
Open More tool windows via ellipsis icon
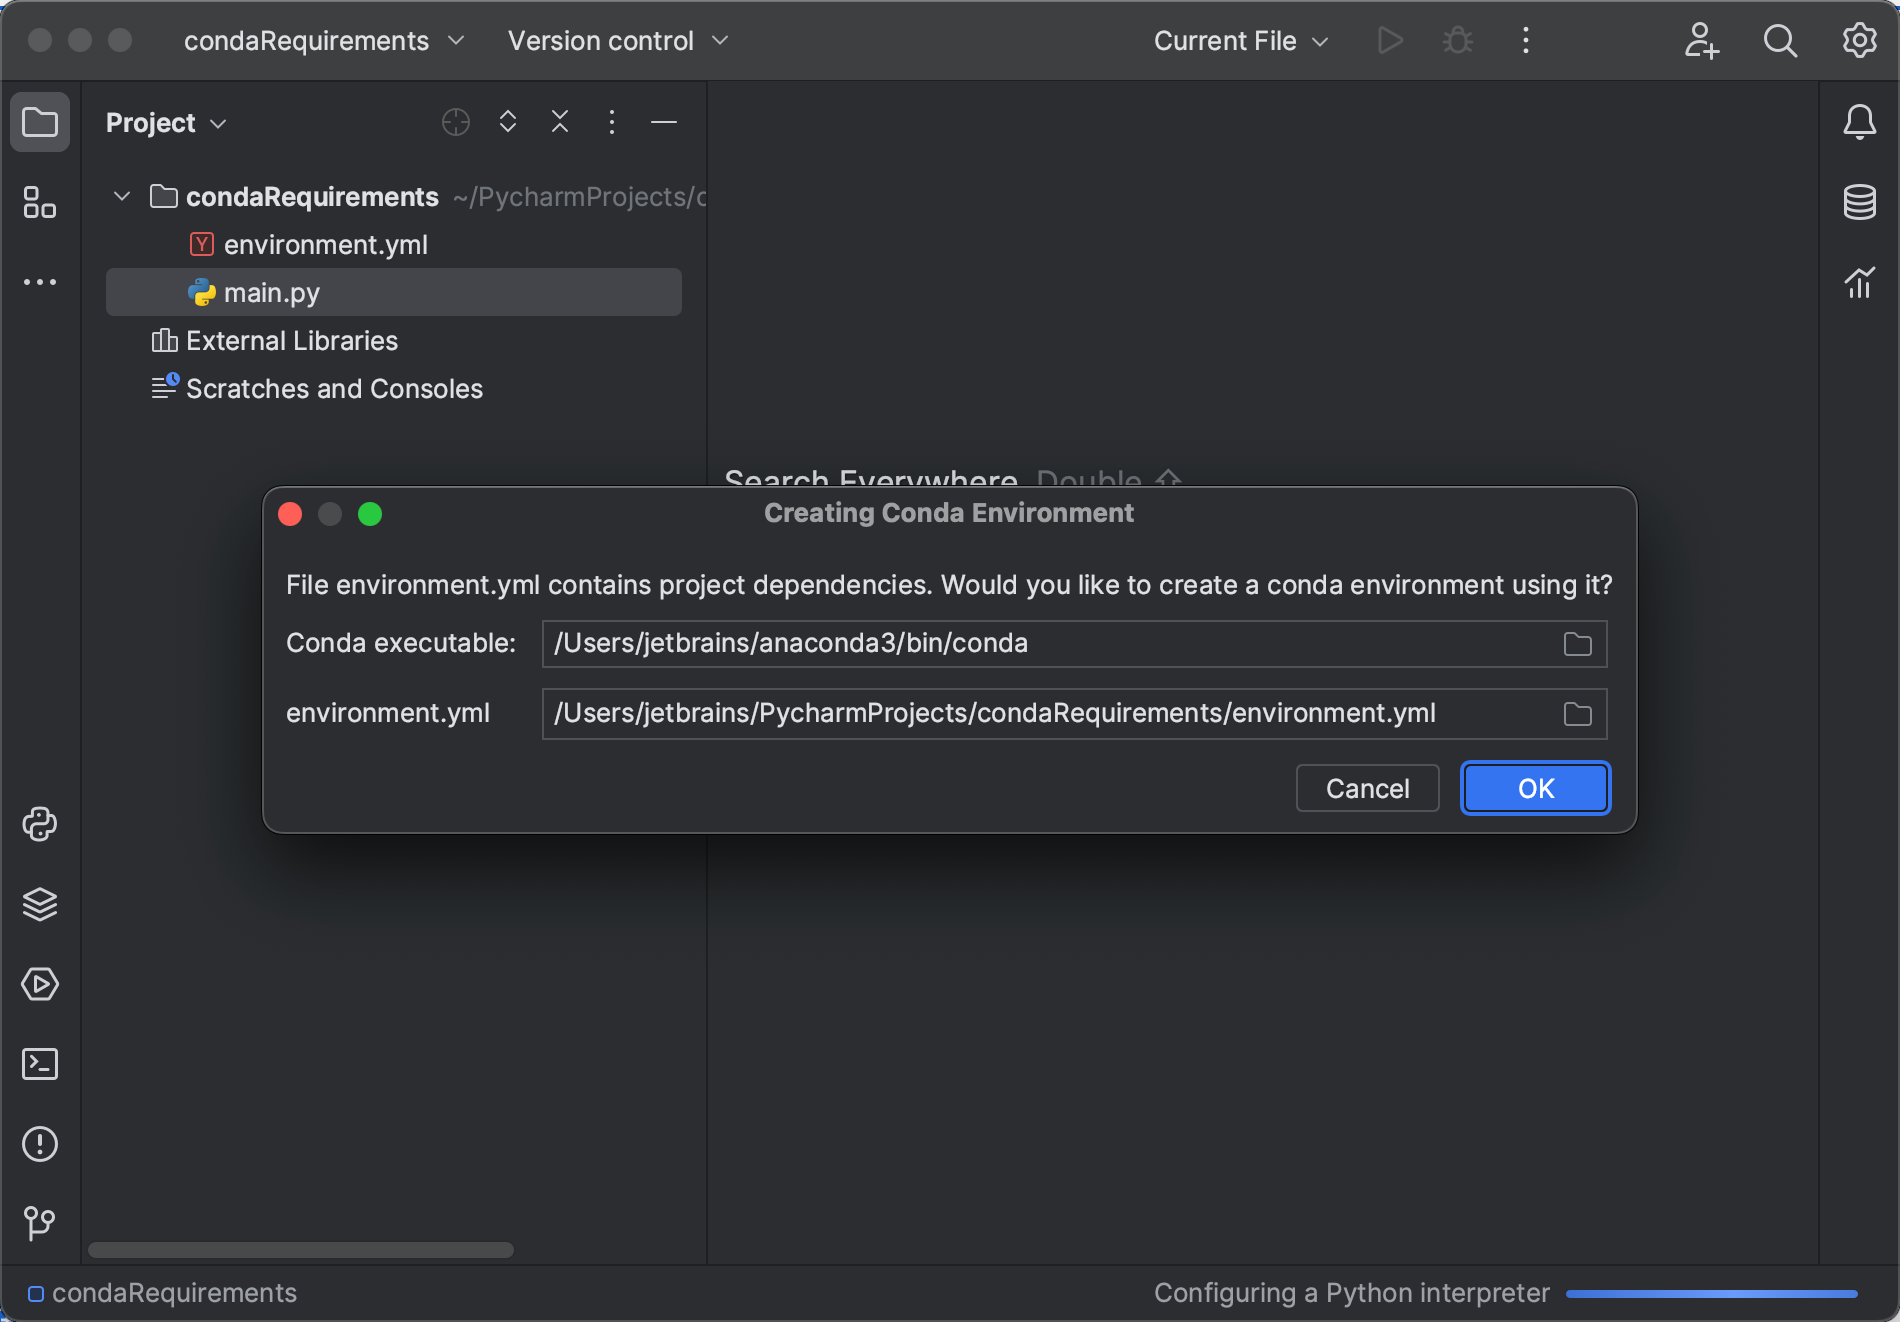click(40, 281)
